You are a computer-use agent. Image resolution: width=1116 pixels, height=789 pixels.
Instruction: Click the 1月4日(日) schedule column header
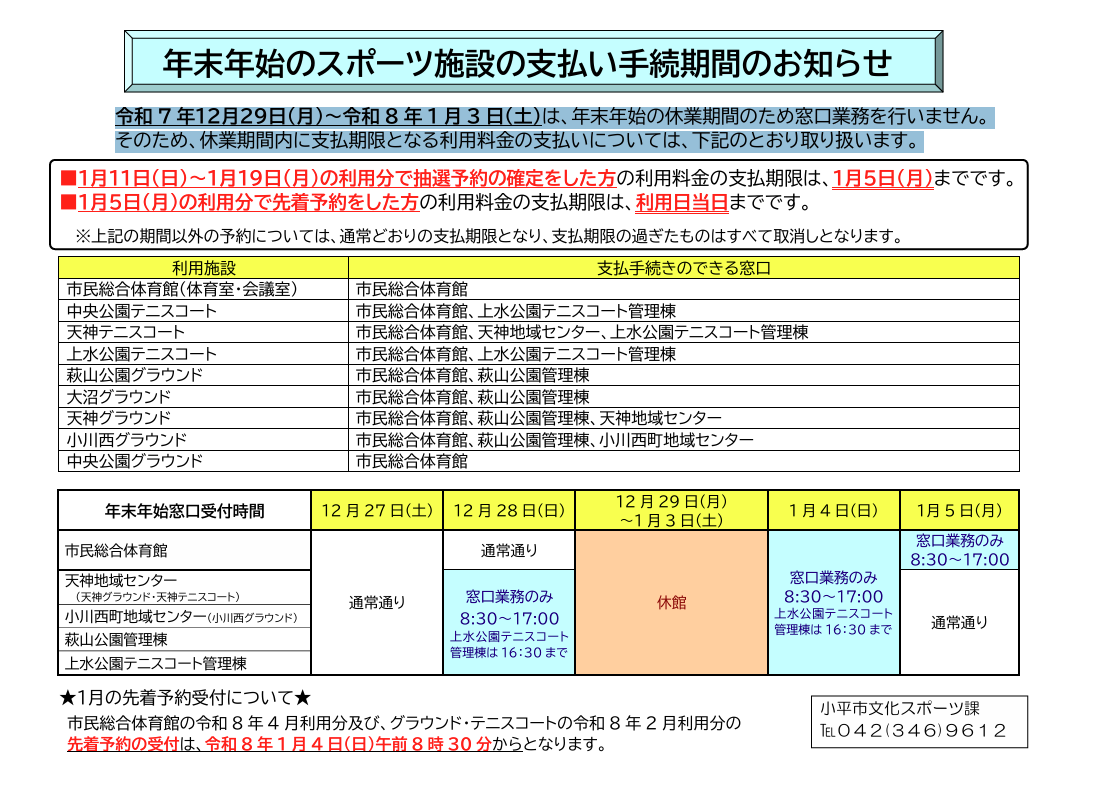833,510
